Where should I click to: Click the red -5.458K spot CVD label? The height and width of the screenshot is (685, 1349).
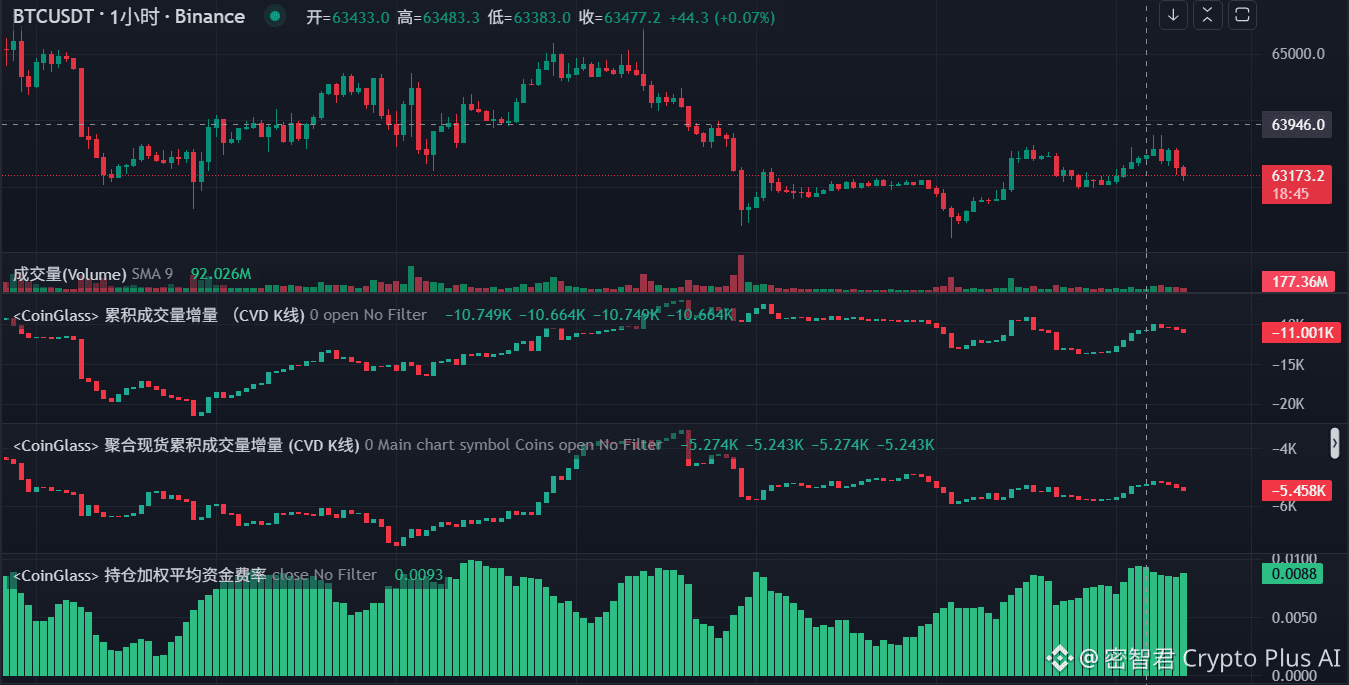click(x=1298, y=491)
